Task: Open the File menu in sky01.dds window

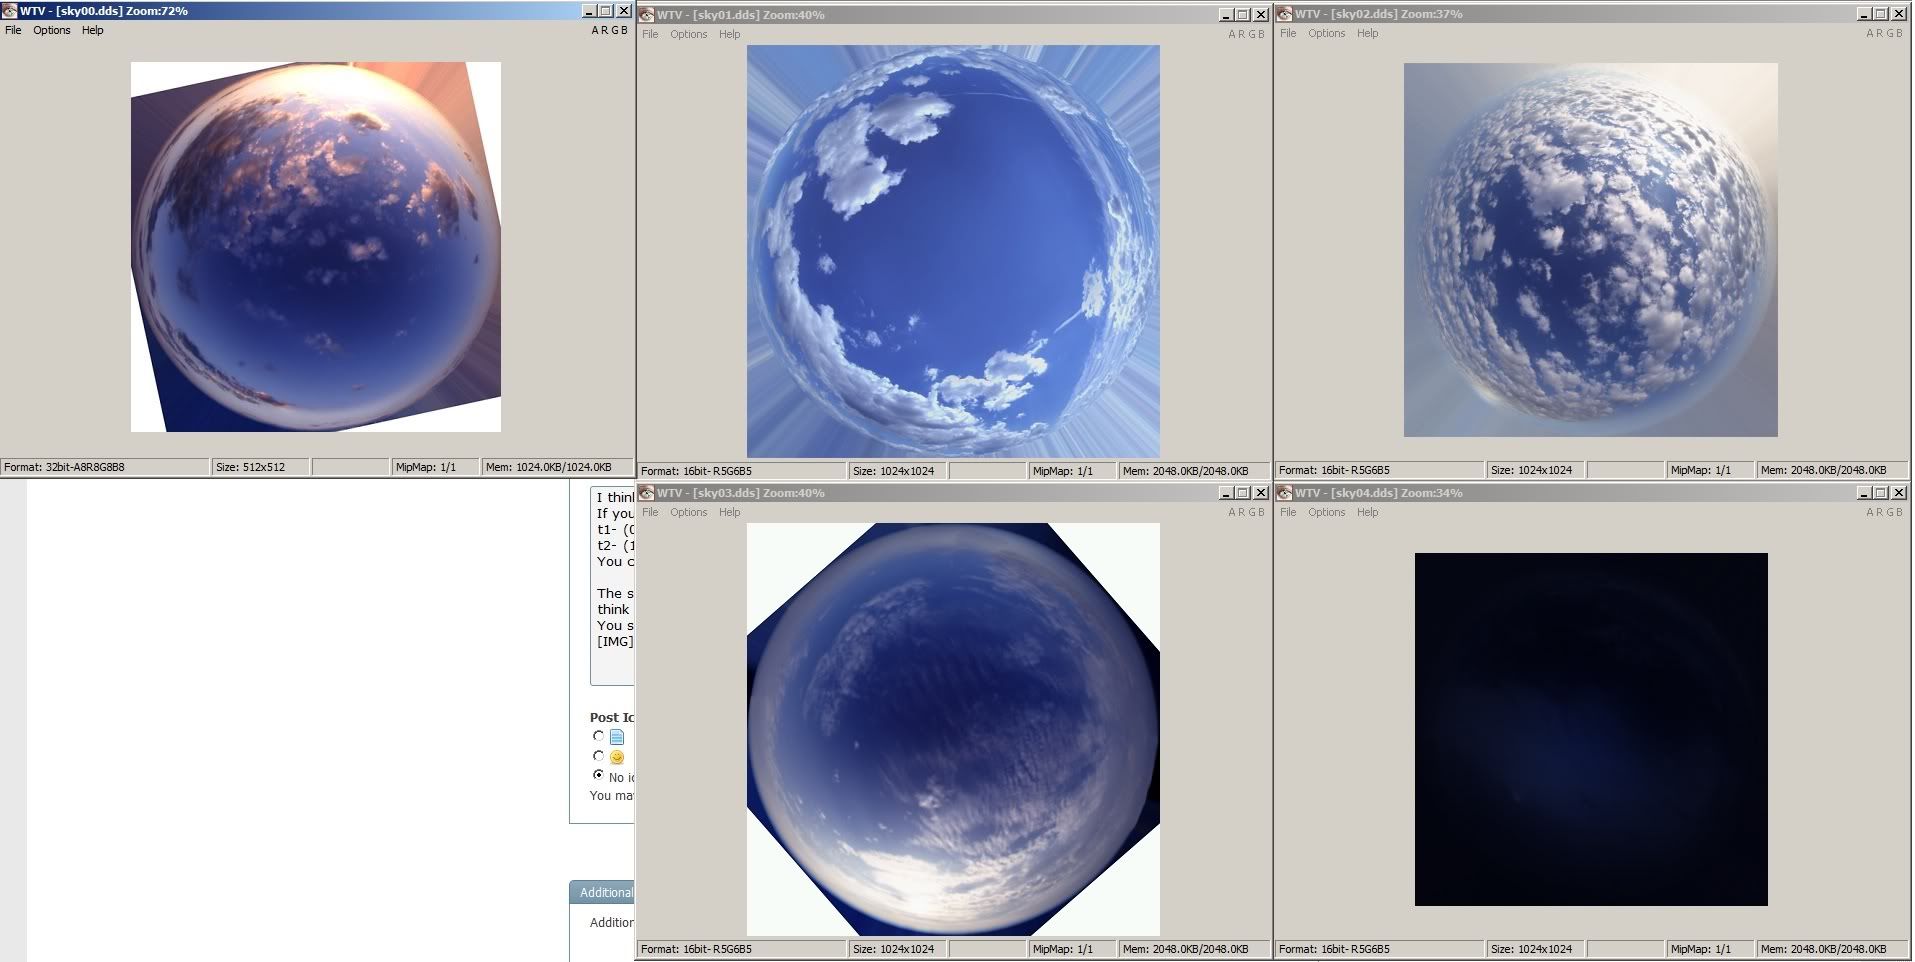Action: tap(650, 34)
